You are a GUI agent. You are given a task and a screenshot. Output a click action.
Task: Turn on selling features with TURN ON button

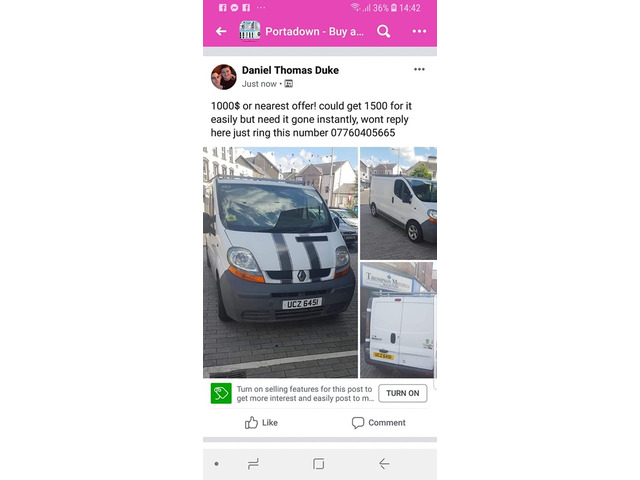402,393
